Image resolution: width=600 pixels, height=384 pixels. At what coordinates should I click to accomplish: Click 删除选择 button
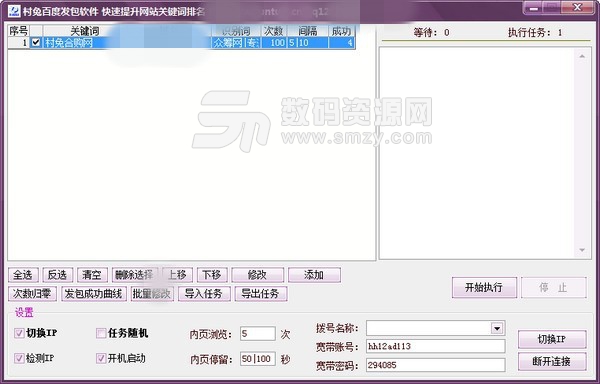pos(135,275)
